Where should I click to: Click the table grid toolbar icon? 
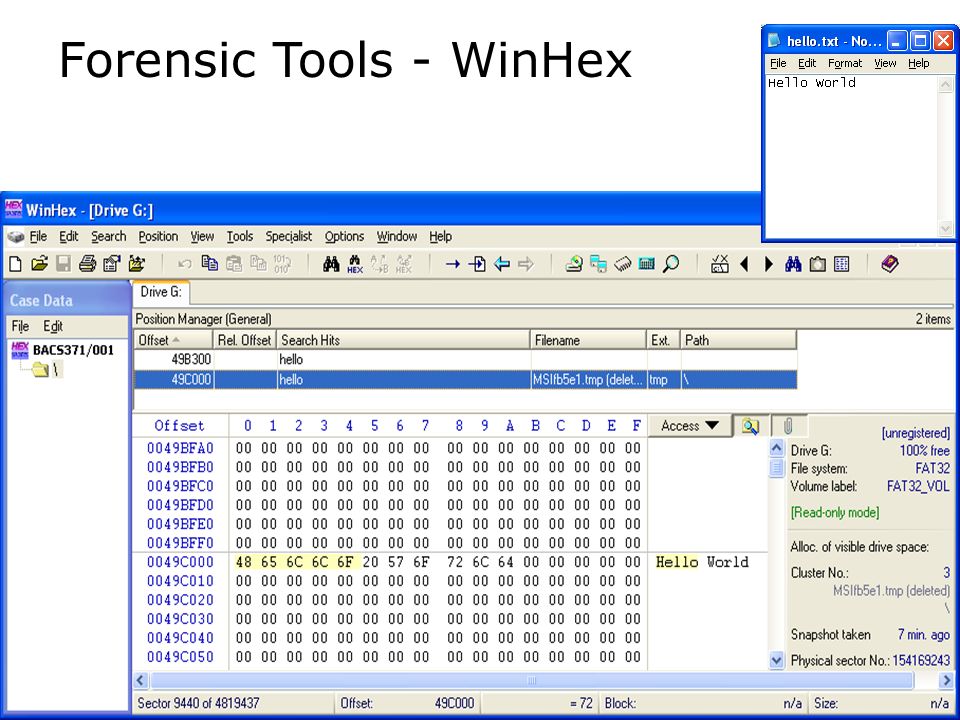point(842,264)
